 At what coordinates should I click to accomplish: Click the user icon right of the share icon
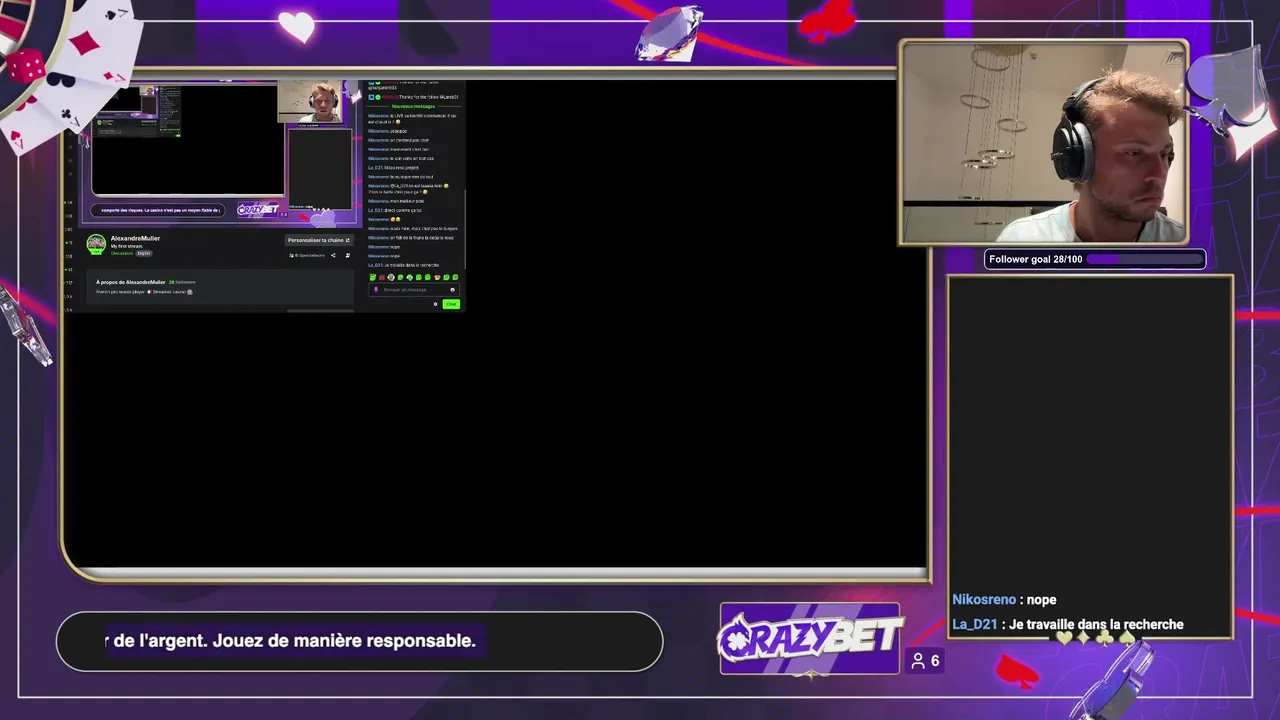(x=347, y=255)
